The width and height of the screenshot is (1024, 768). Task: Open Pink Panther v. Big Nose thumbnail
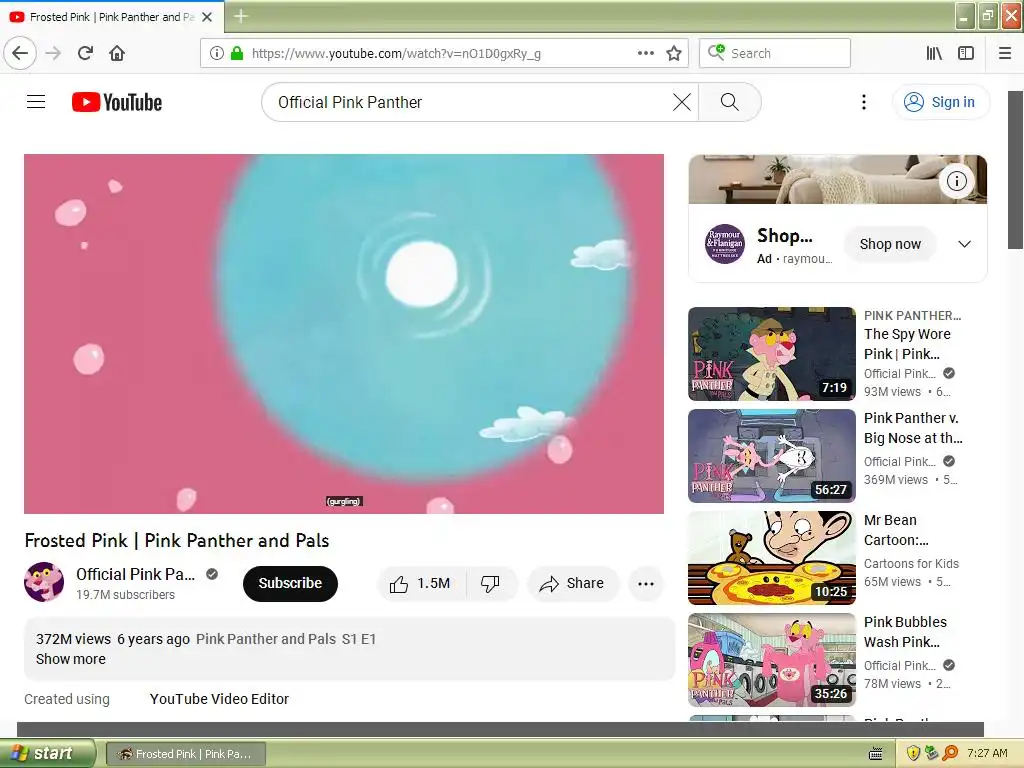point(772,456)
